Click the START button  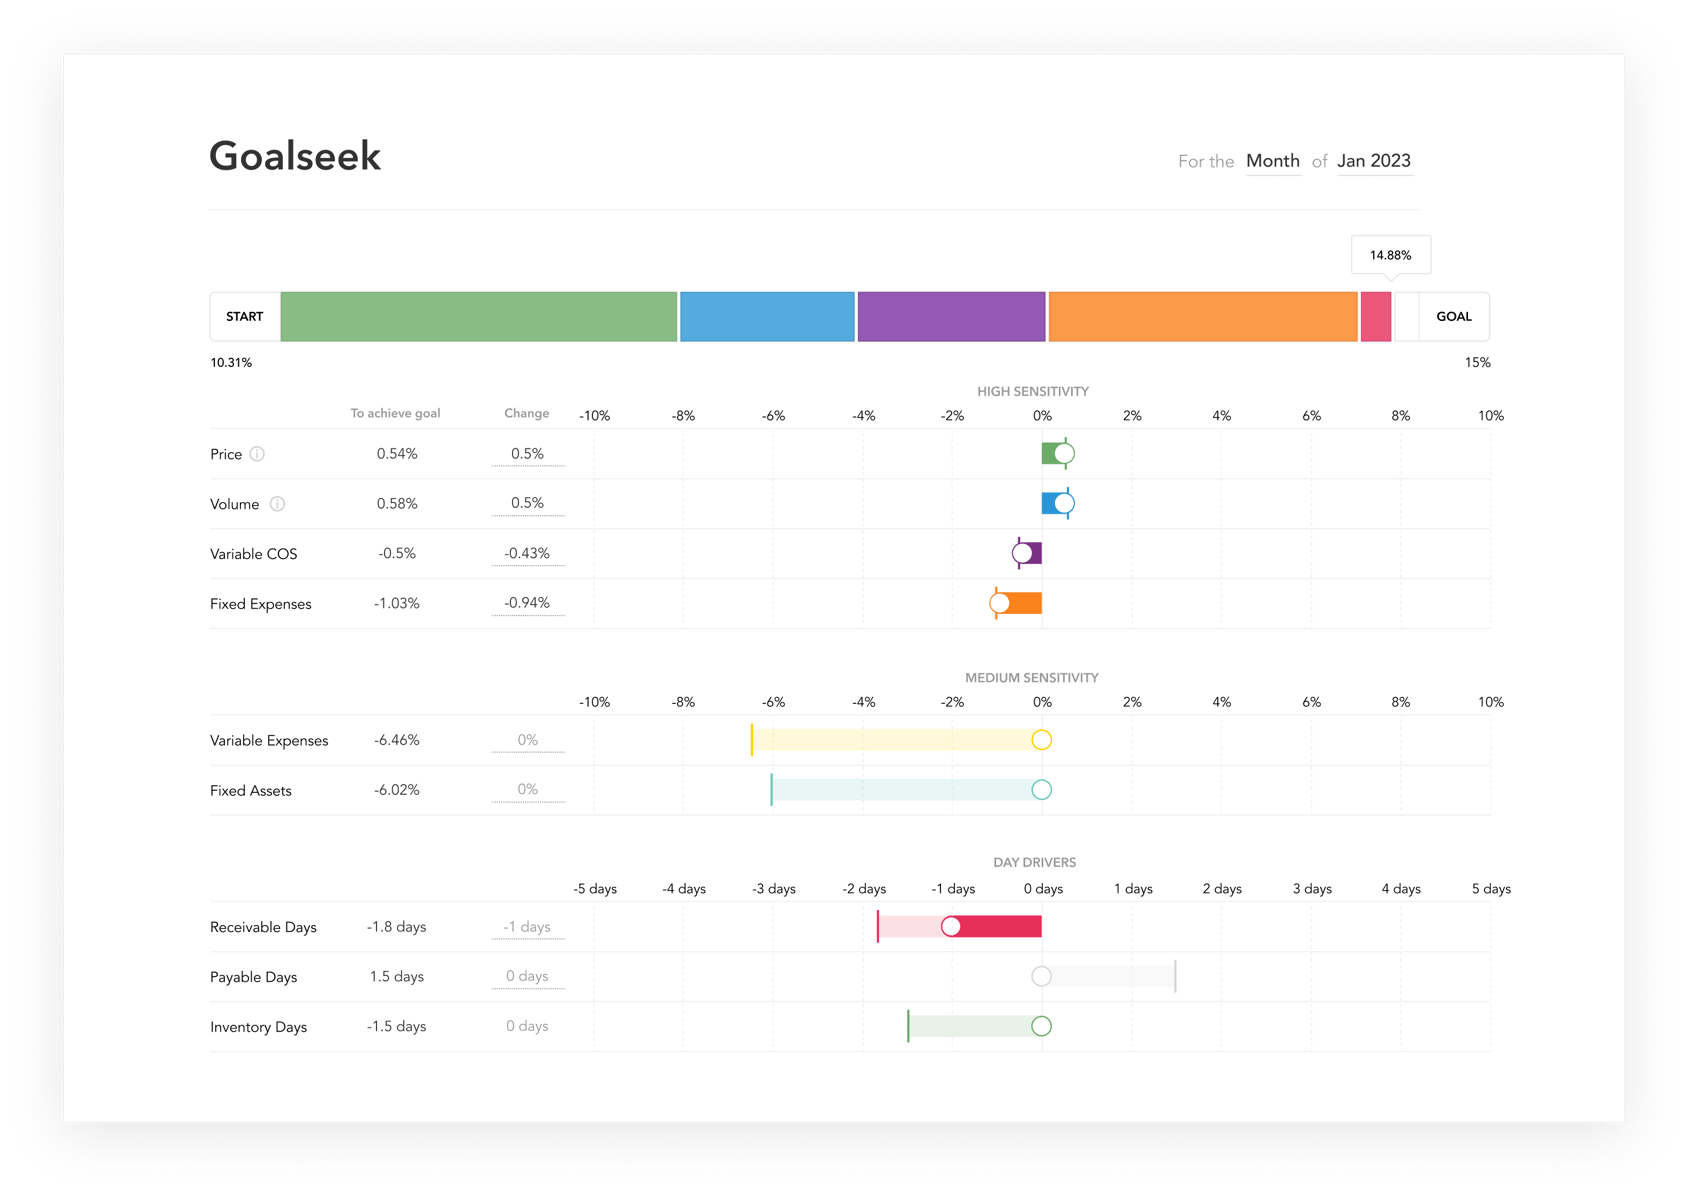pos(245,317)
